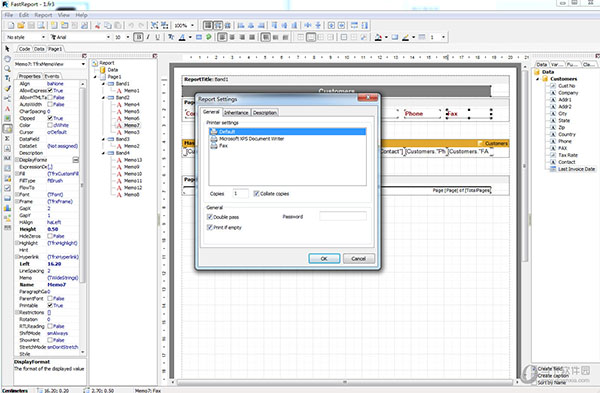Click the Data folder icon in report tree
The image size is (600, 393).
tap(103, 70)
